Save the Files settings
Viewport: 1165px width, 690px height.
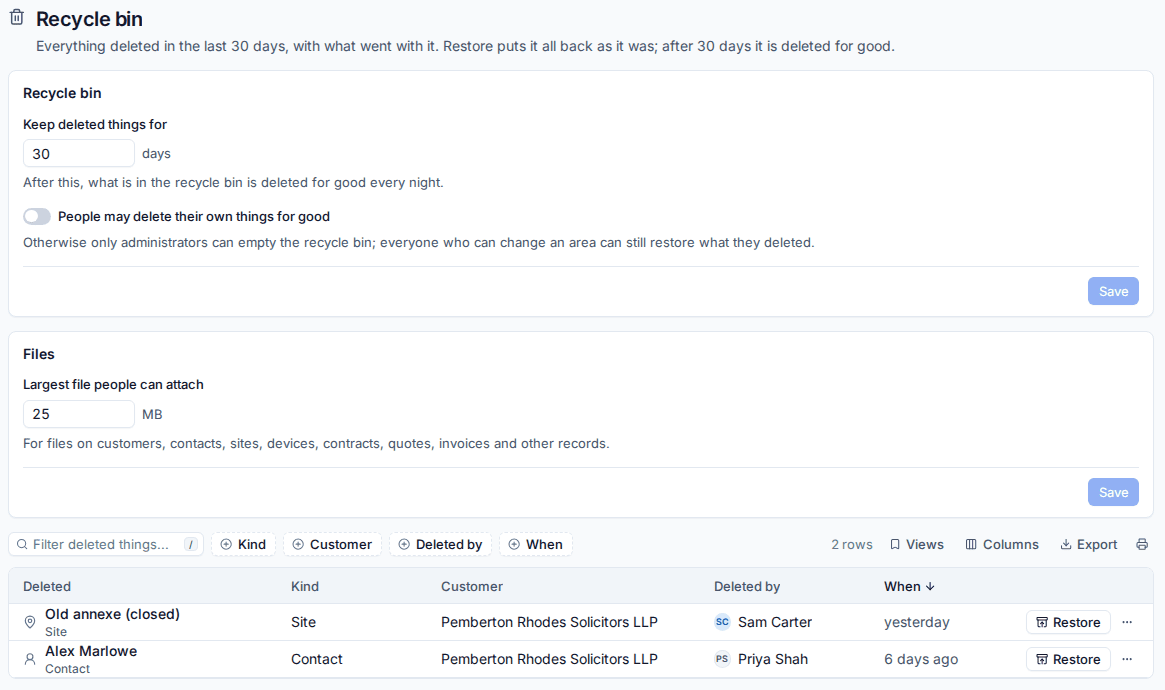point(1113,492)
